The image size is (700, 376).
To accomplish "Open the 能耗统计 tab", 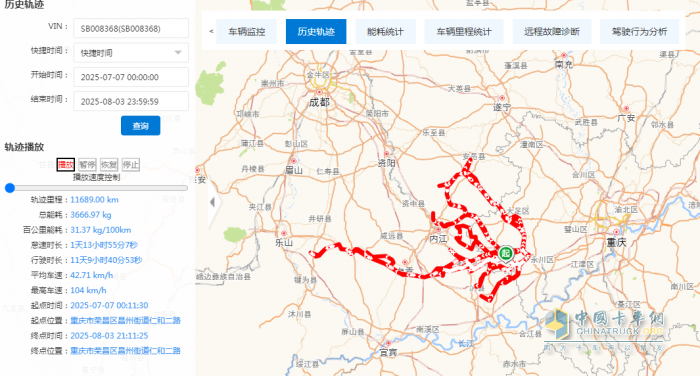I will pyautogui.click(x=385, y=32).
